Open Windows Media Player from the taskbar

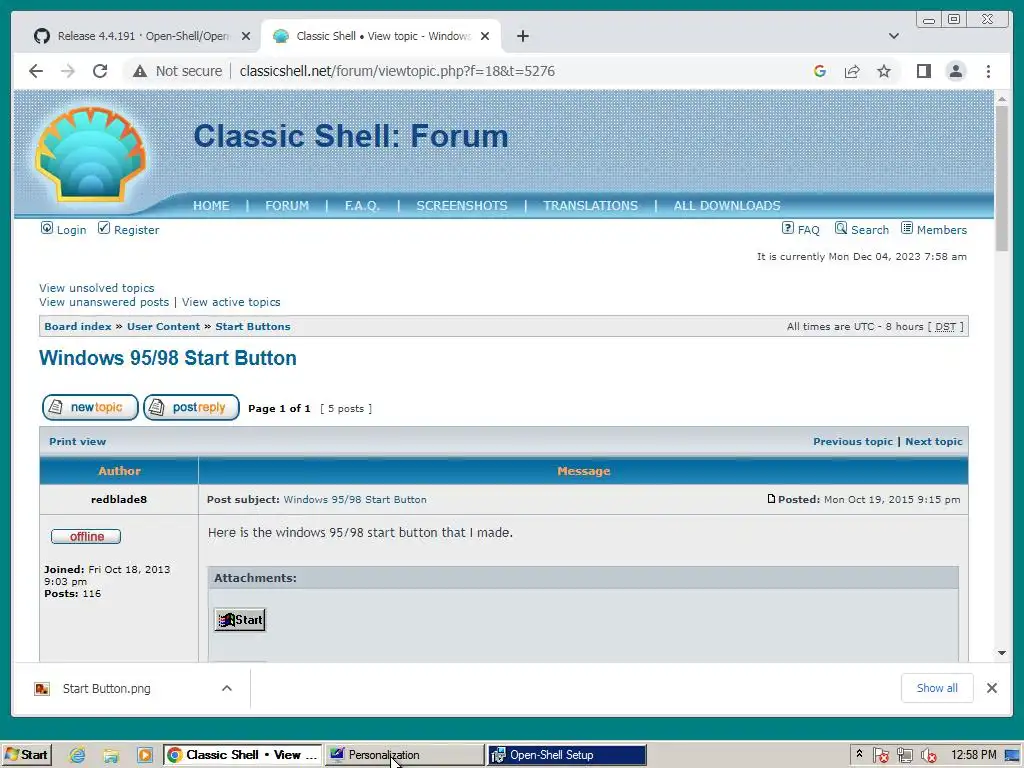tap(144, 755)
